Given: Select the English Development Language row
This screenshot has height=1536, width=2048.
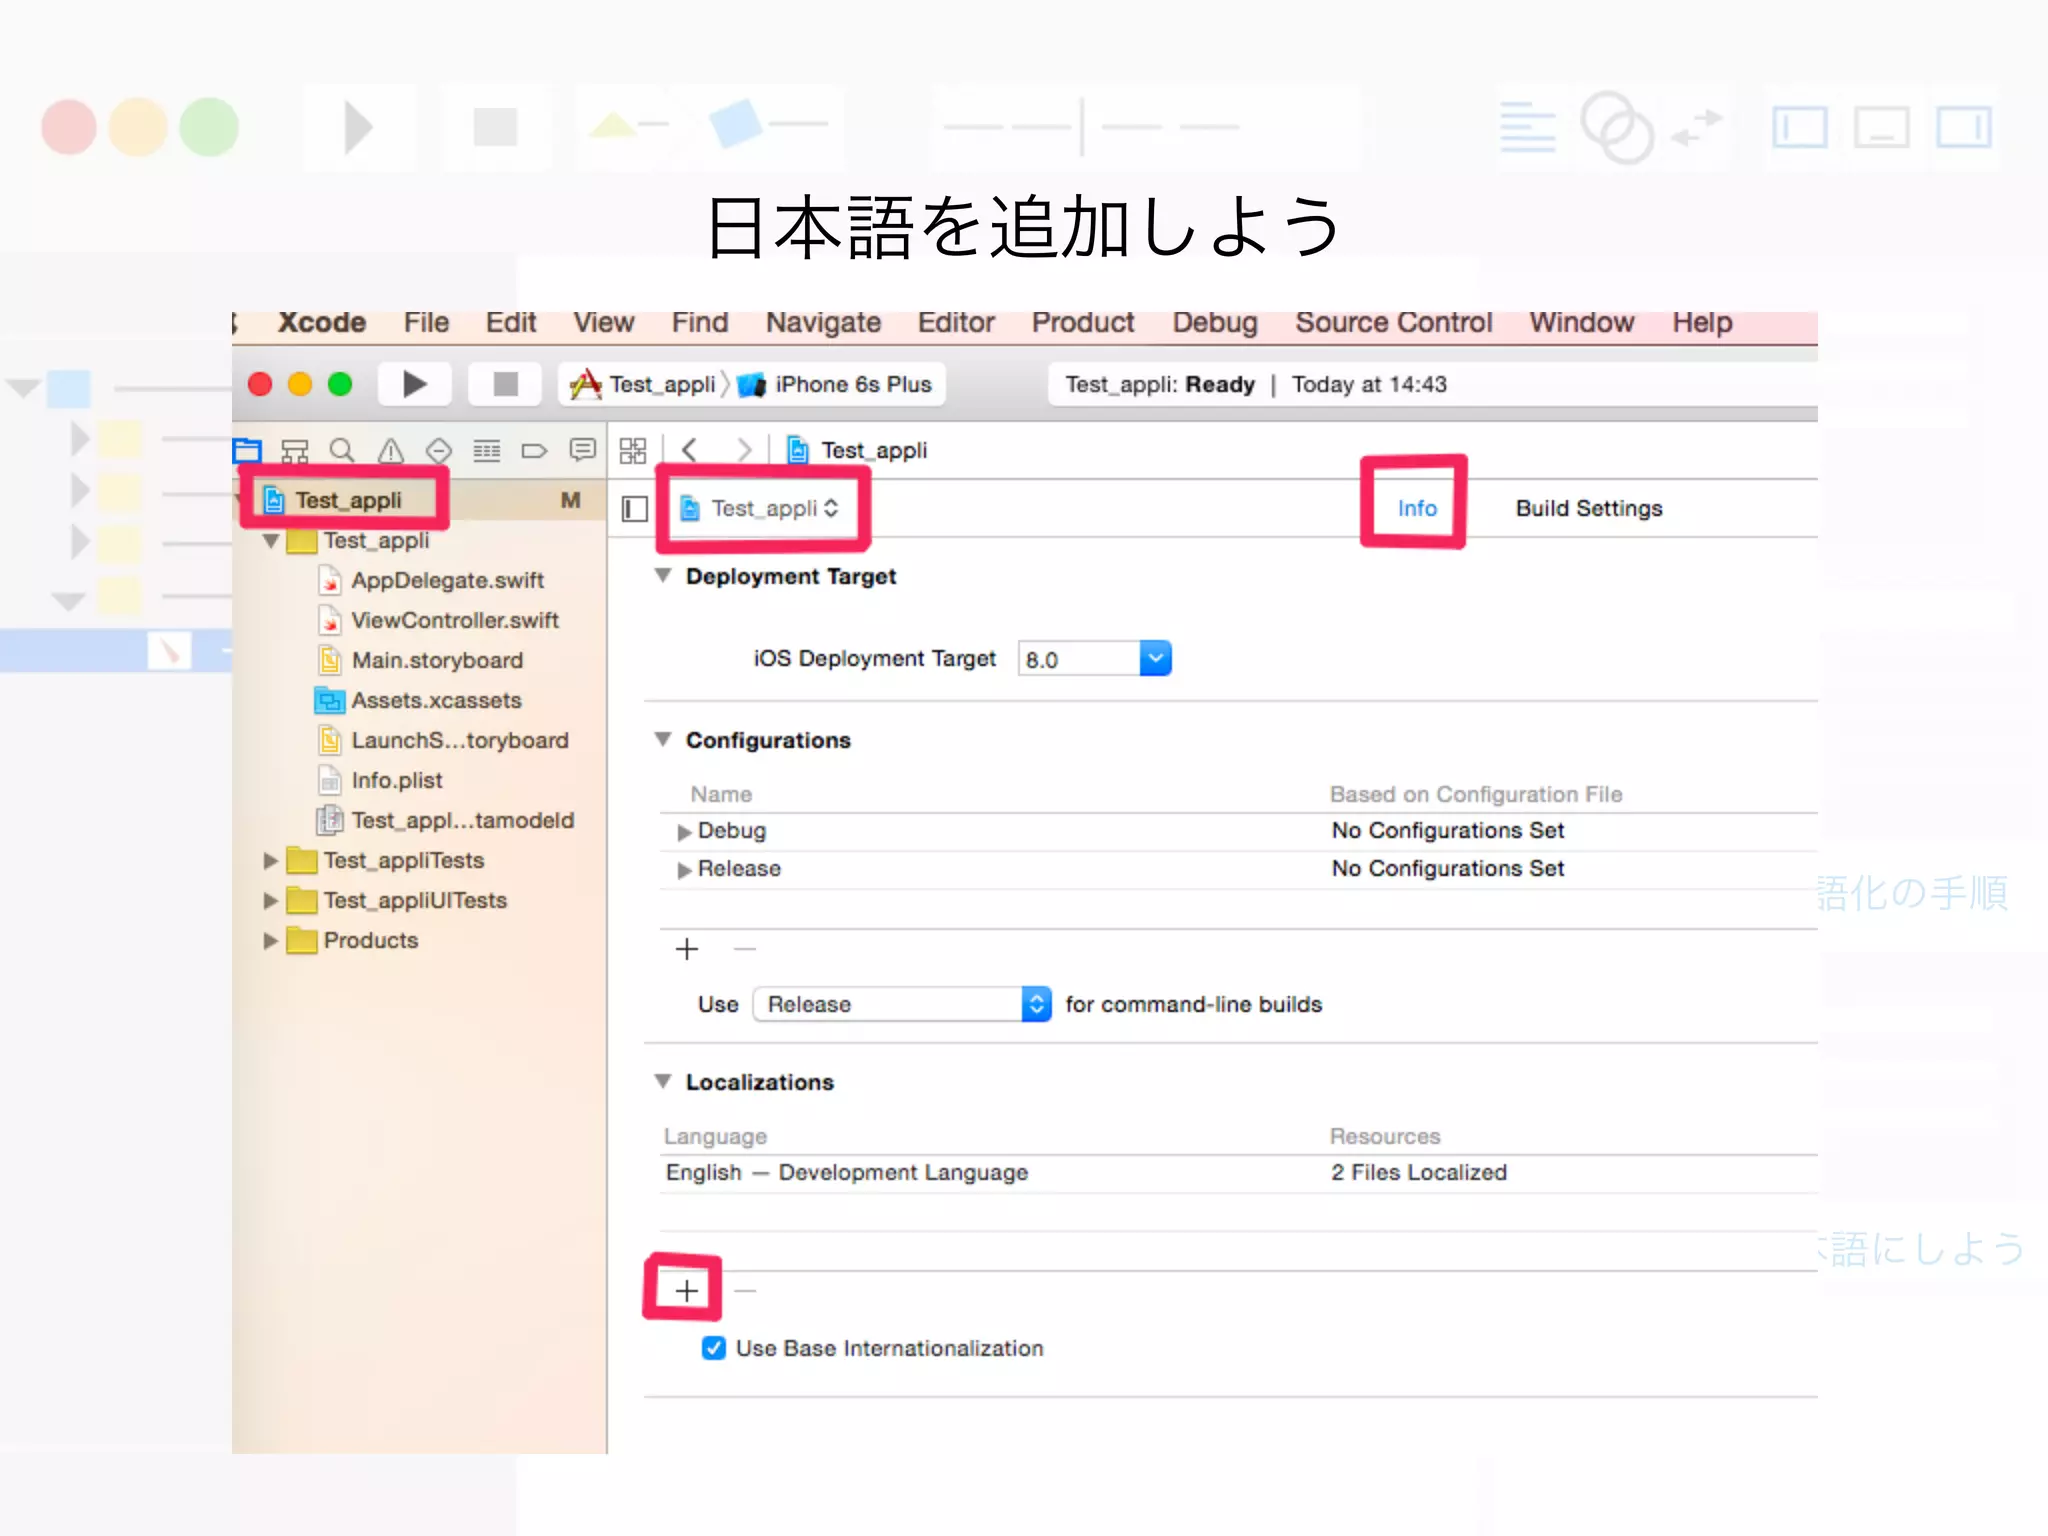Looking at the screenshot, I should tap(1239, 1173).
